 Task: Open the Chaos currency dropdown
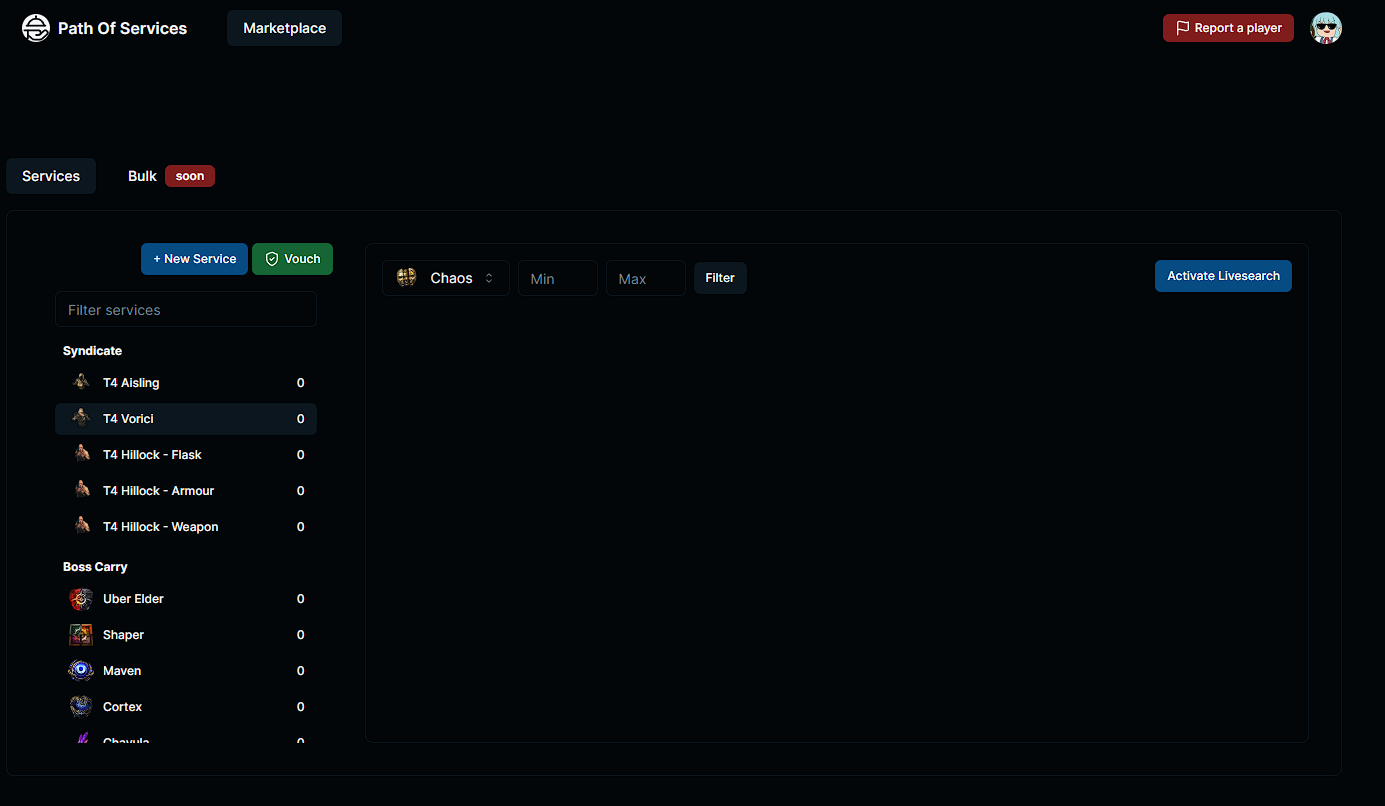pos(446,278)
